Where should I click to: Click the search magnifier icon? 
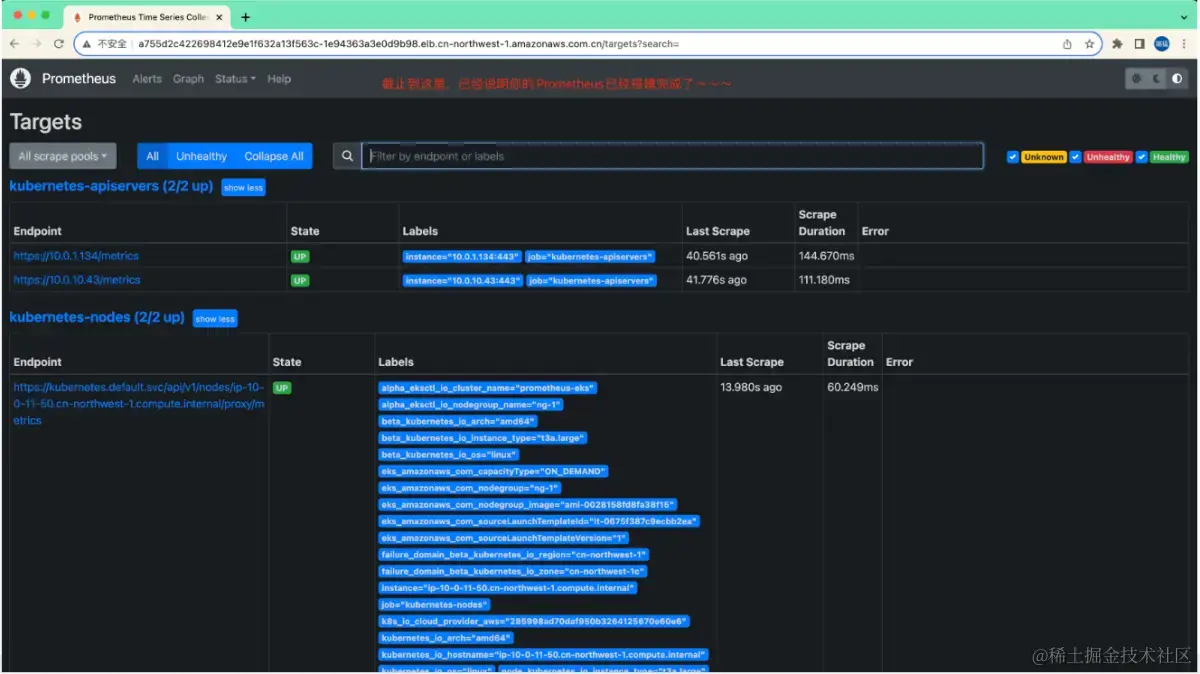pos(347,156)
